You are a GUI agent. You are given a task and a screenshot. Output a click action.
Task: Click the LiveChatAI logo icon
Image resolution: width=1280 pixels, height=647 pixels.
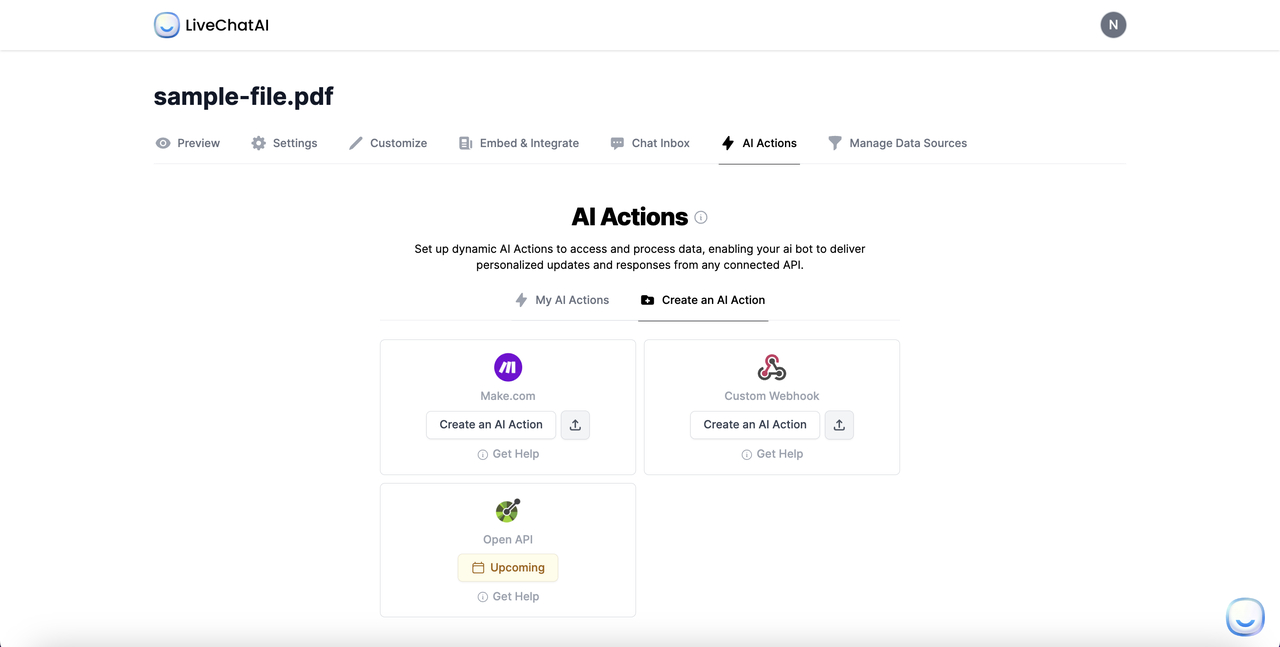click(166, 24)
